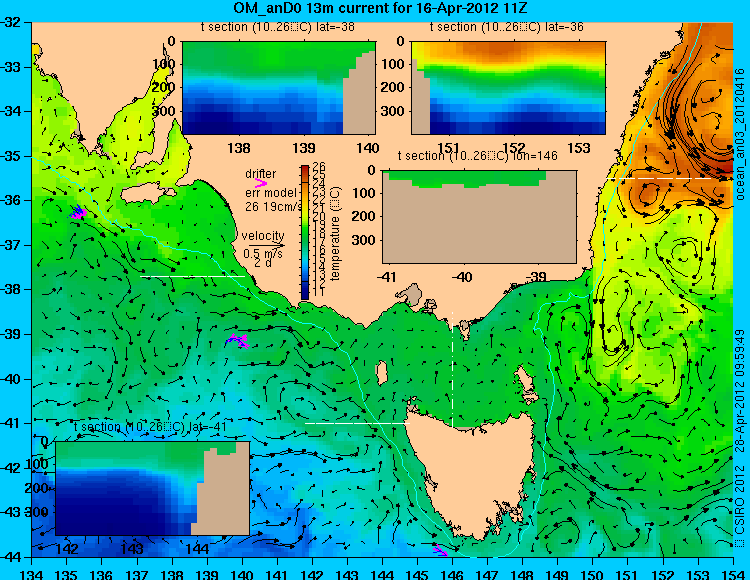Viewport: 750px width, 580px height.
Task: Click the warm orange eddy near 151.5E, 36S
Action: coord(650,194)
